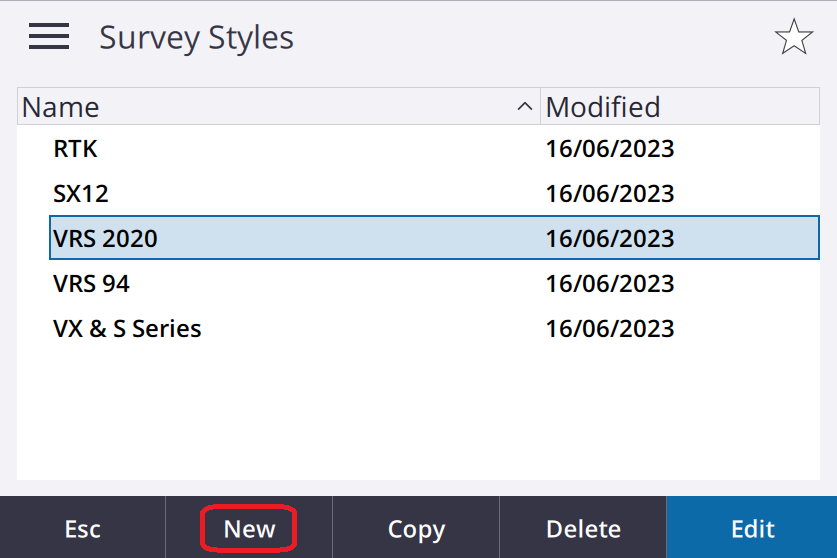
Task: Click the modified date of VX & S Series
Action: pyautogui.click(x=610, y=329)
